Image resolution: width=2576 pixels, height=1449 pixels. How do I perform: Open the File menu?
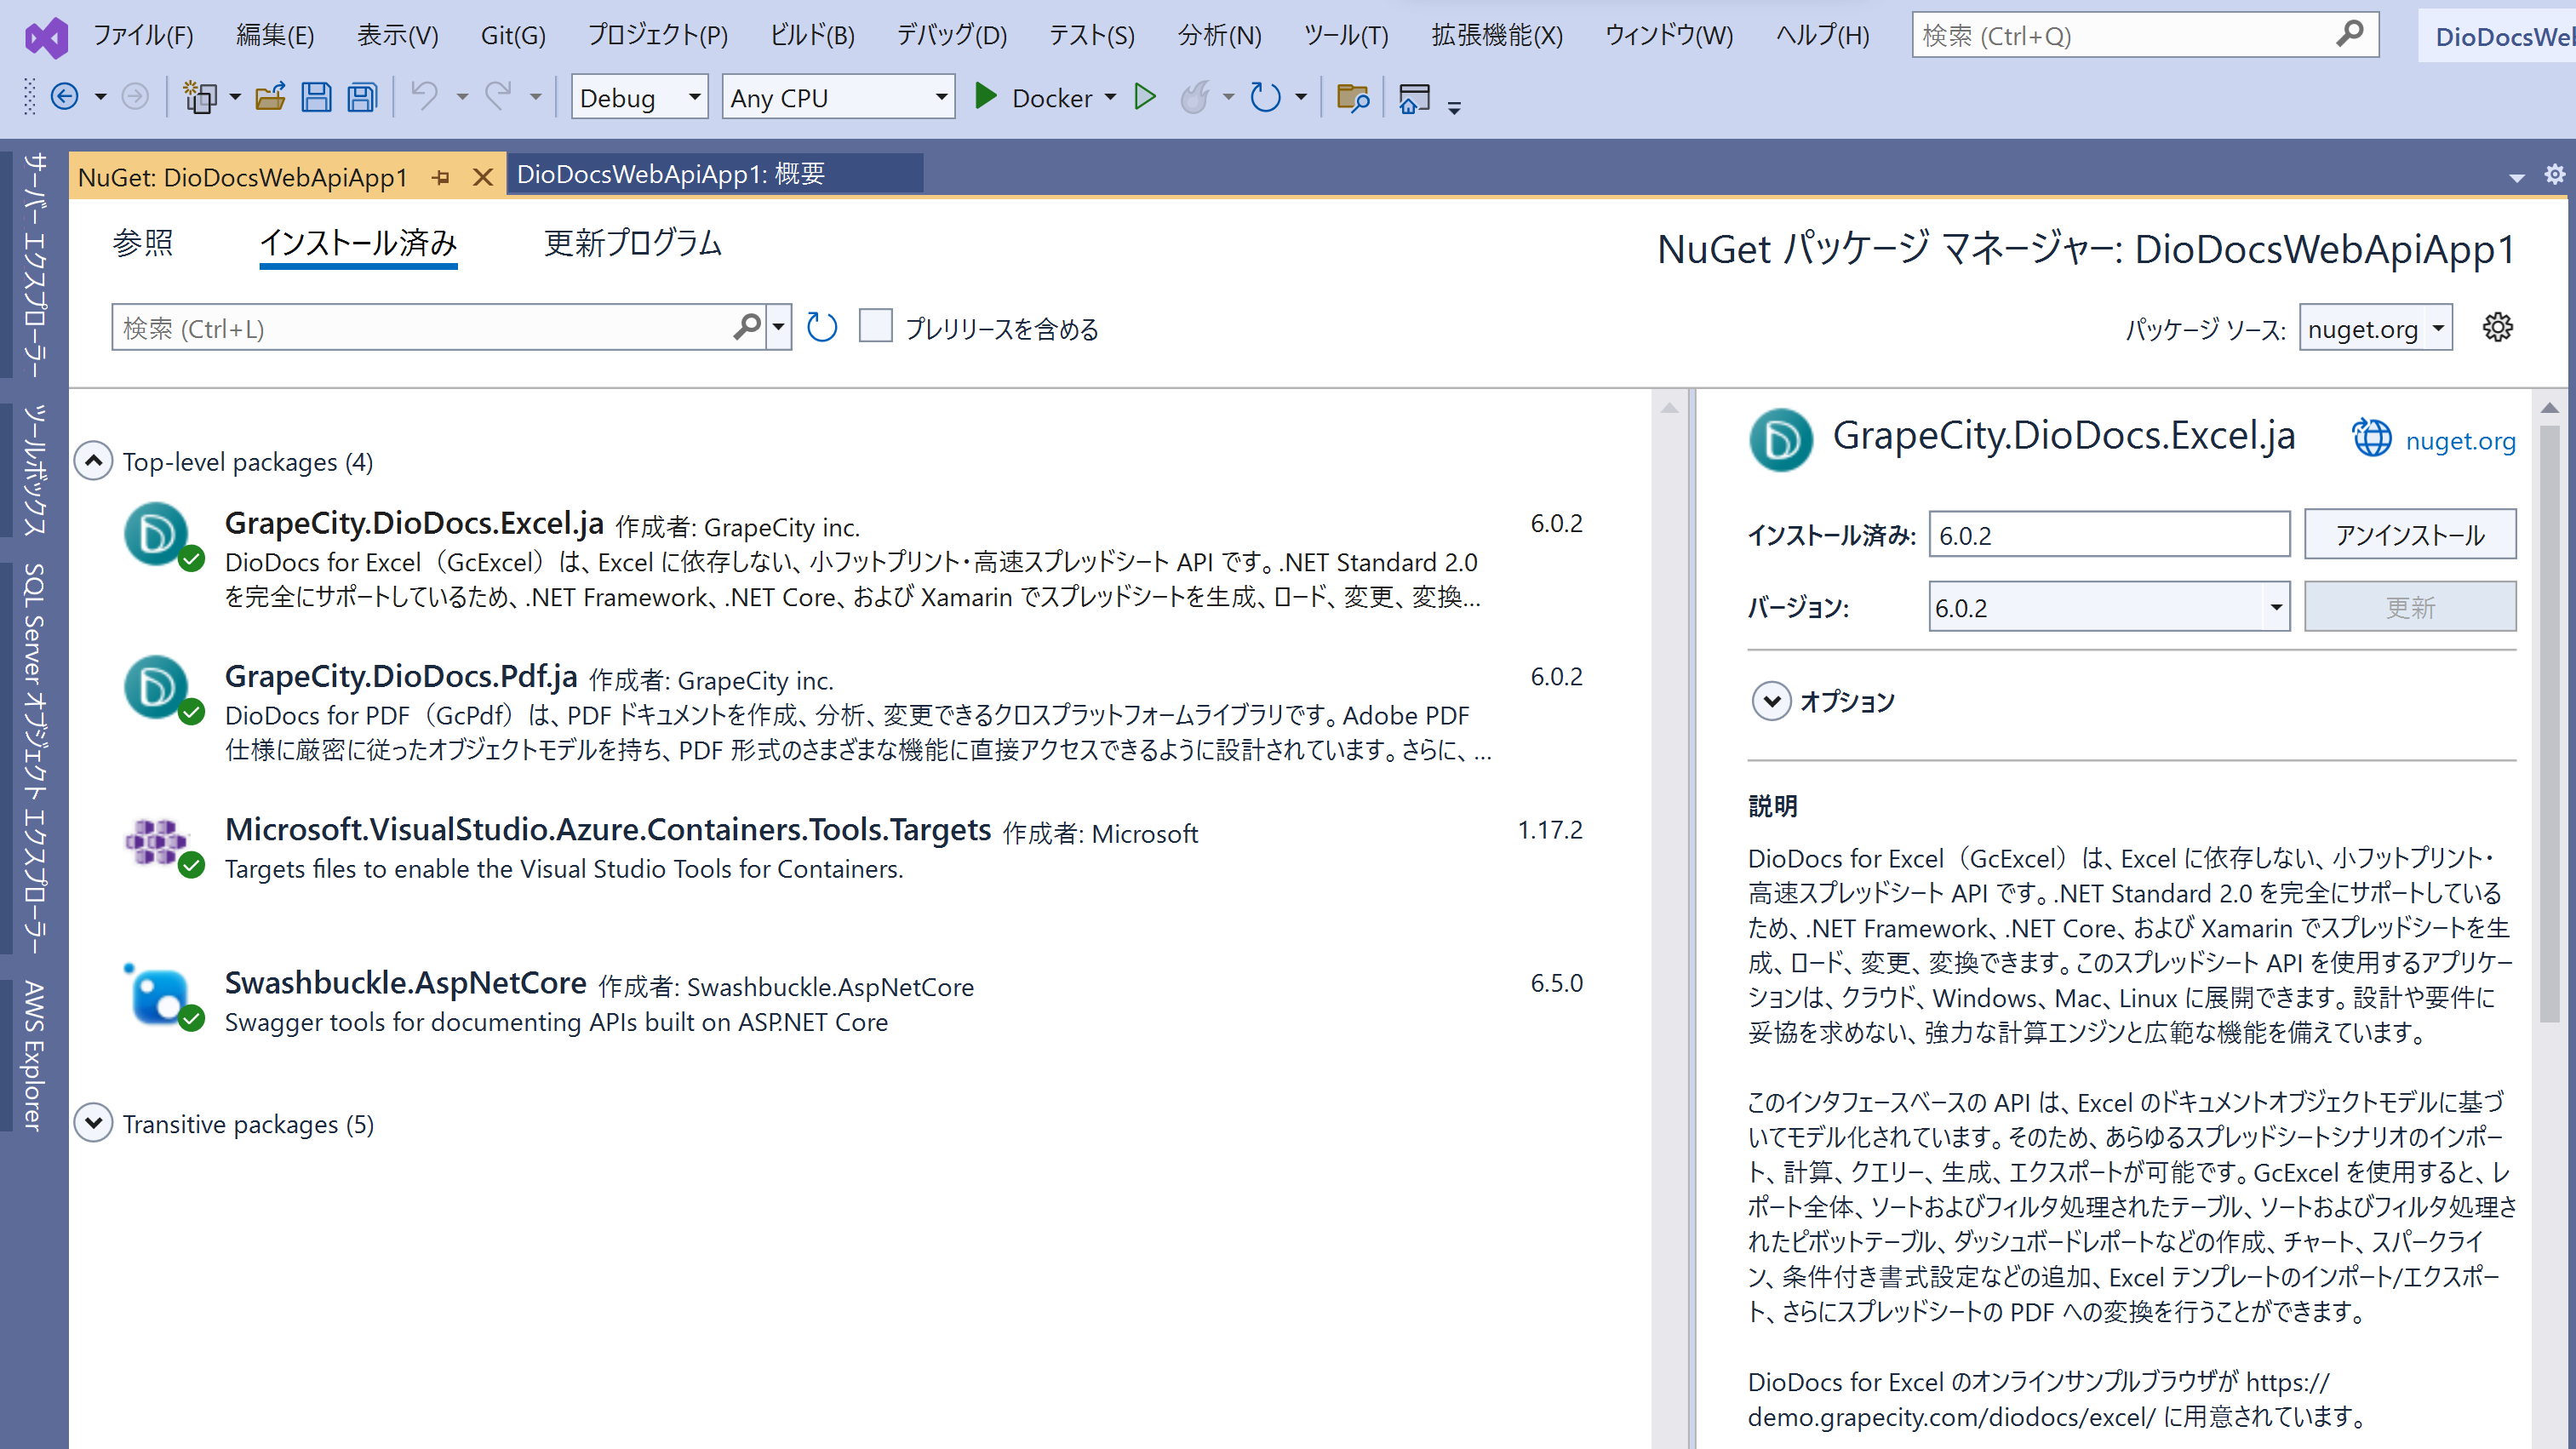(143, 36)
